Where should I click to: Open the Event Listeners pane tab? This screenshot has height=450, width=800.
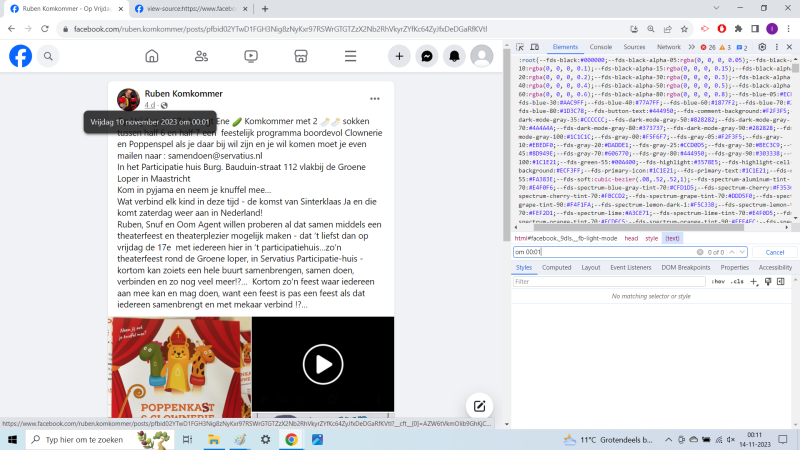631,267
